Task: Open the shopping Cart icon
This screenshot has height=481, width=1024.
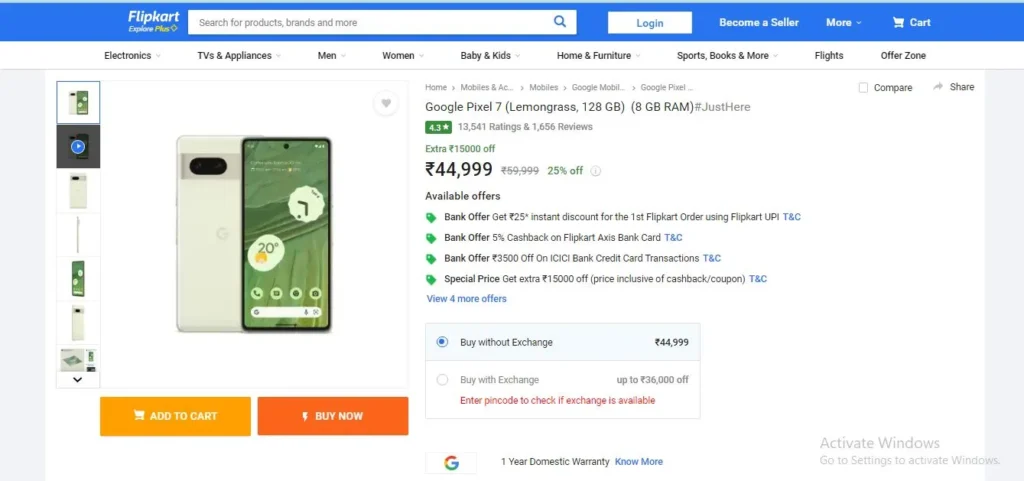Action: click(899, 22)
